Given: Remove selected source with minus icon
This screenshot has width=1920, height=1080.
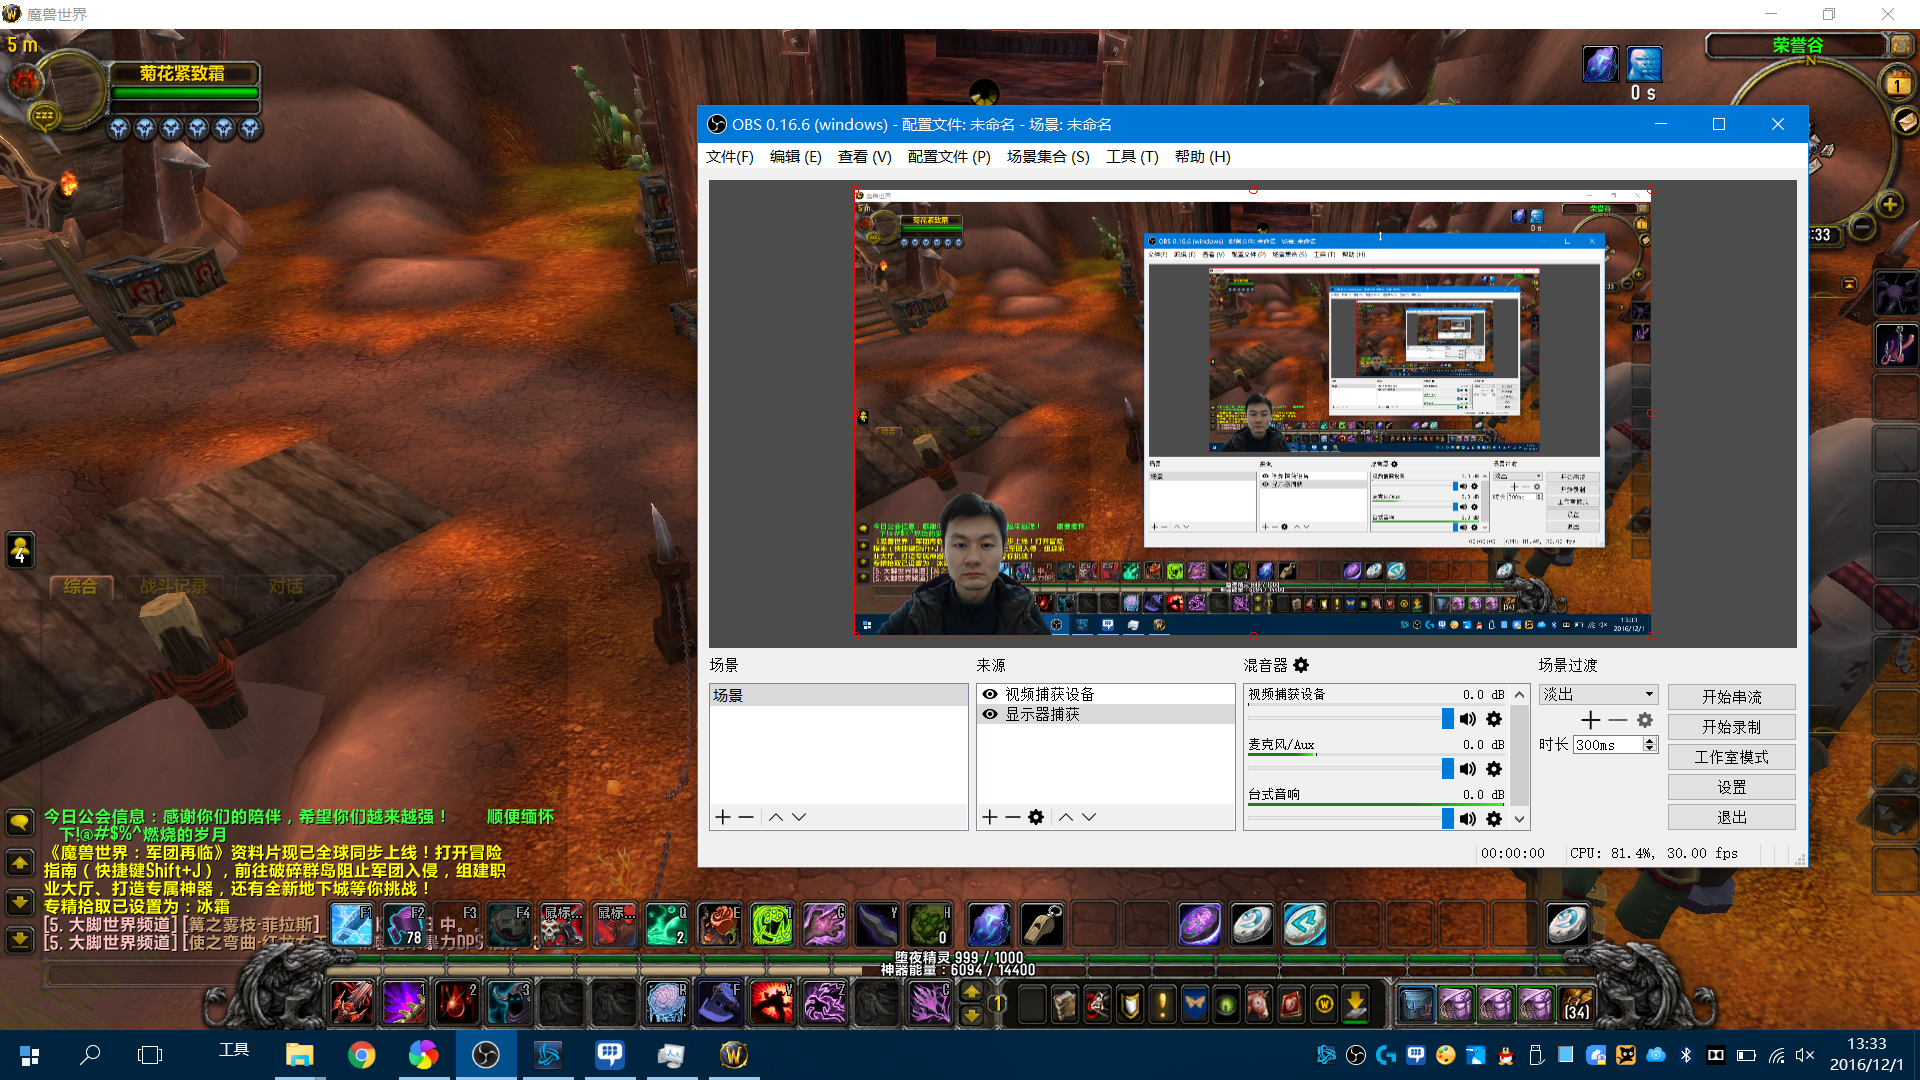Looking at the screenshot, I should tap(1013, 817).
